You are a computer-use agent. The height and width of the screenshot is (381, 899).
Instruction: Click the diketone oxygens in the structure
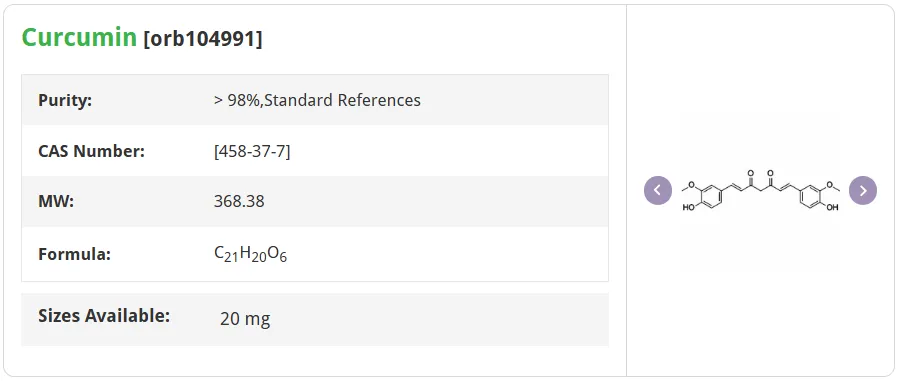760,172
